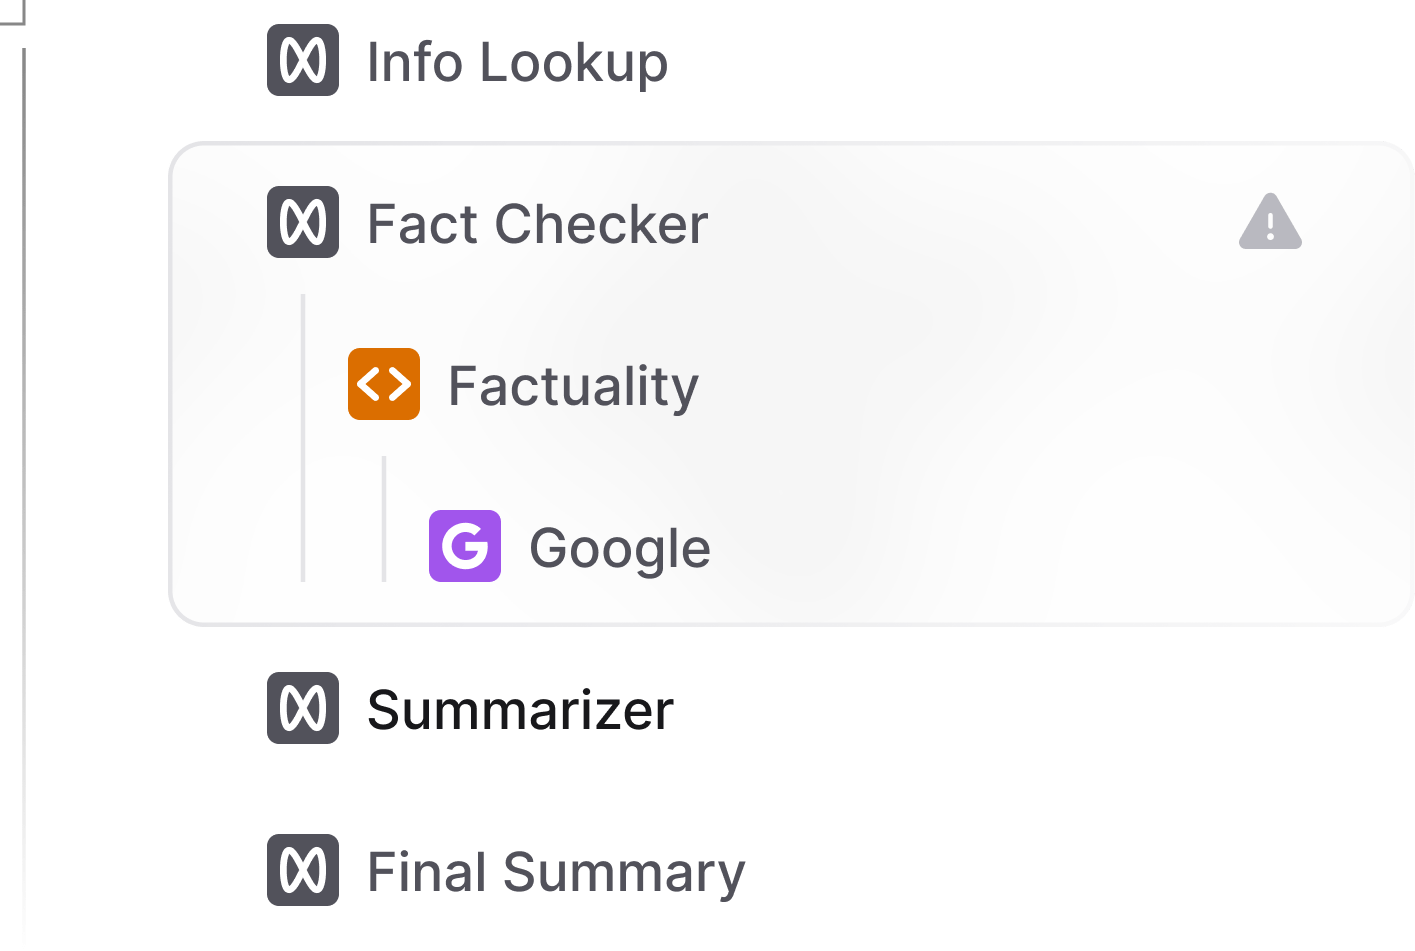This screenshot has height=951, width=1415.
Task: Click the Fact Checker node icon
Action: (x=303, y=222)
